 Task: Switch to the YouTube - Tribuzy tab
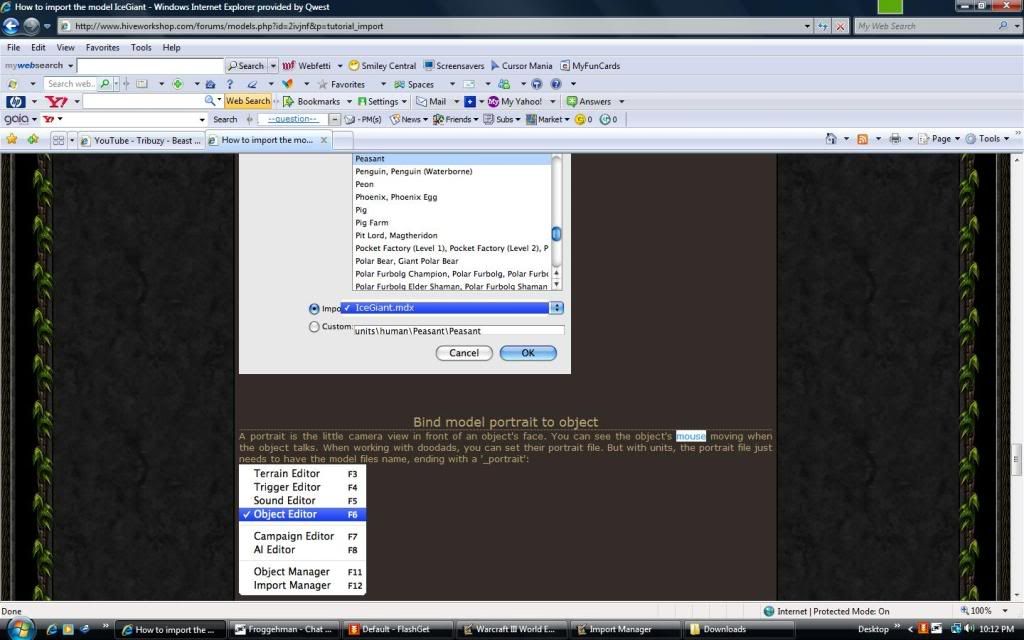[140, 140]
